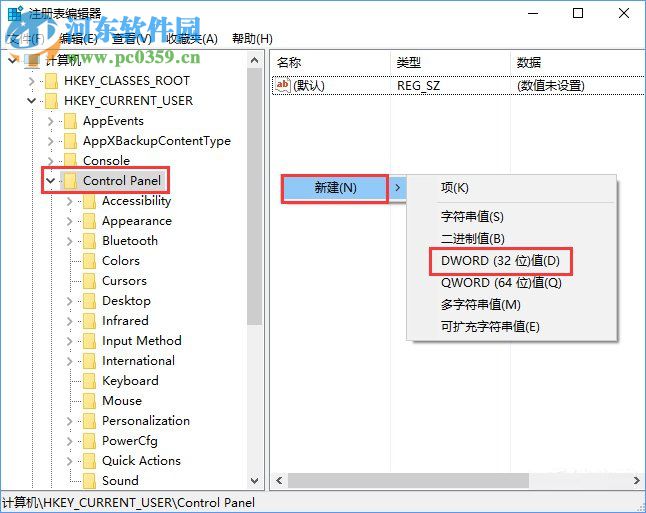Image resolution: width=646 pixels, height=513 pixels.
Task: Choose 二进制值(B) from submenu
Action: [x=473, y=238]
